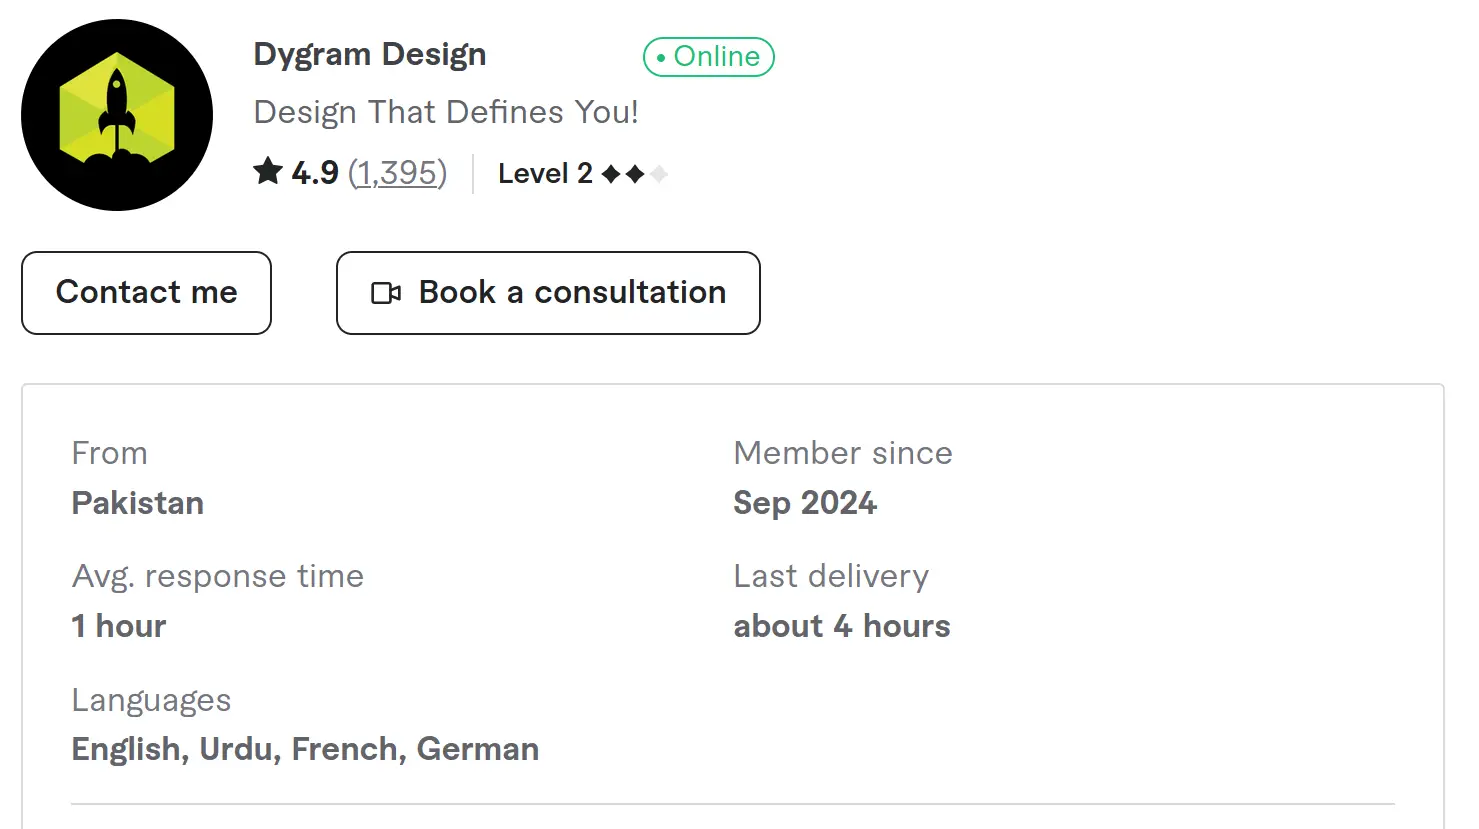Click the 1 hour response time value
Screen dimensions: 1479x829
click(x=119, y=626)
